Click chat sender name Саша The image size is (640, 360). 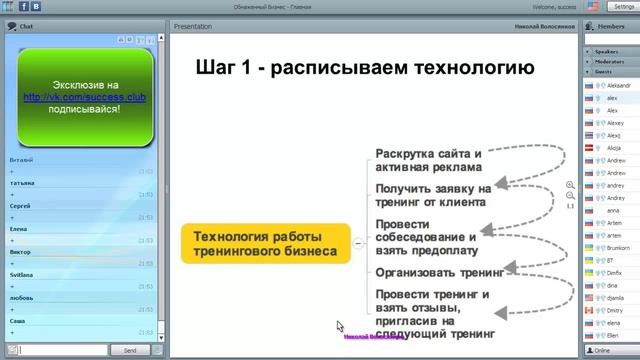click(17, 321)
